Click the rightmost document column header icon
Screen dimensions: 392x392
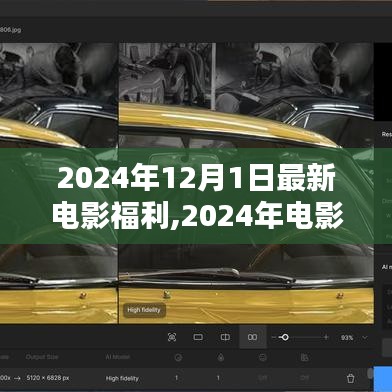tap(305, 357)
